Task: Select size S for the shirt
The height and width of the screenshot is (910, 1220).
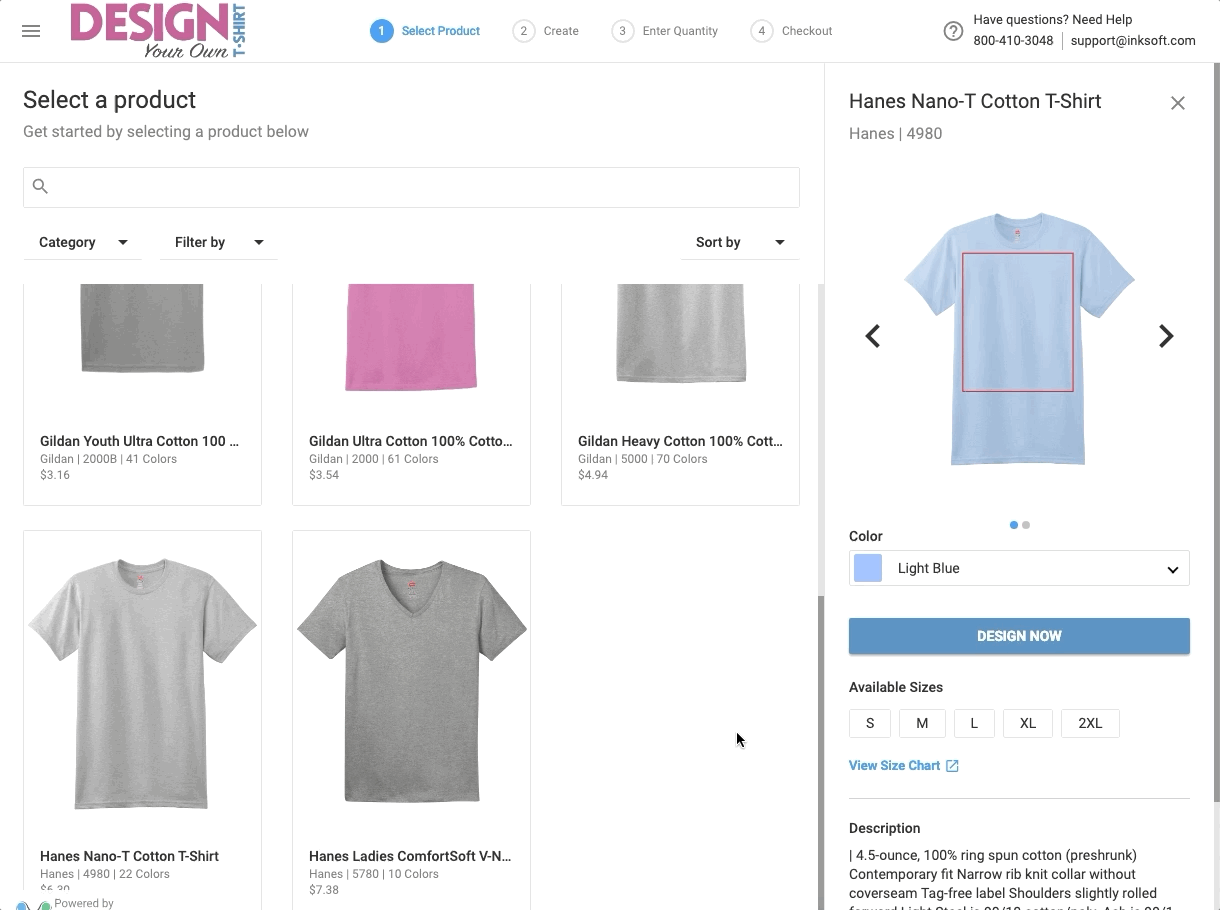Action: pyautogui.click(x=869, y=723)
